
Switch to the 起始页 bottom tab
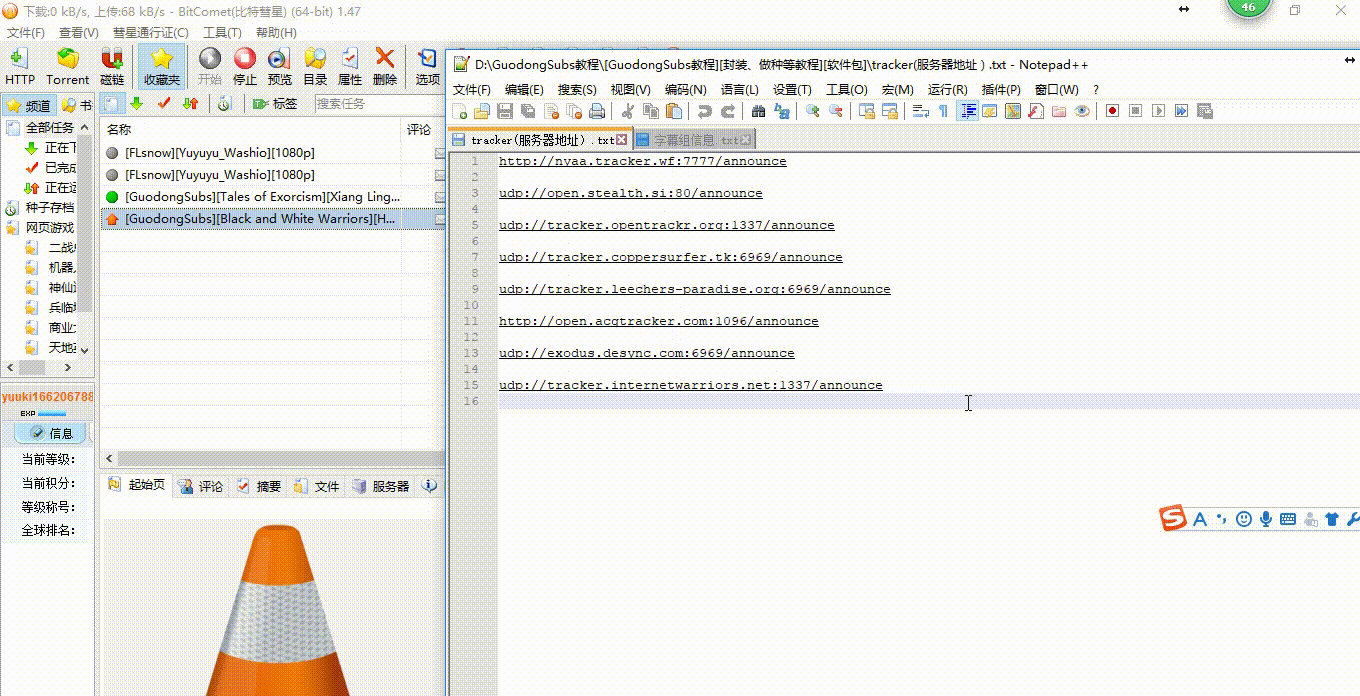coord(136,486)
